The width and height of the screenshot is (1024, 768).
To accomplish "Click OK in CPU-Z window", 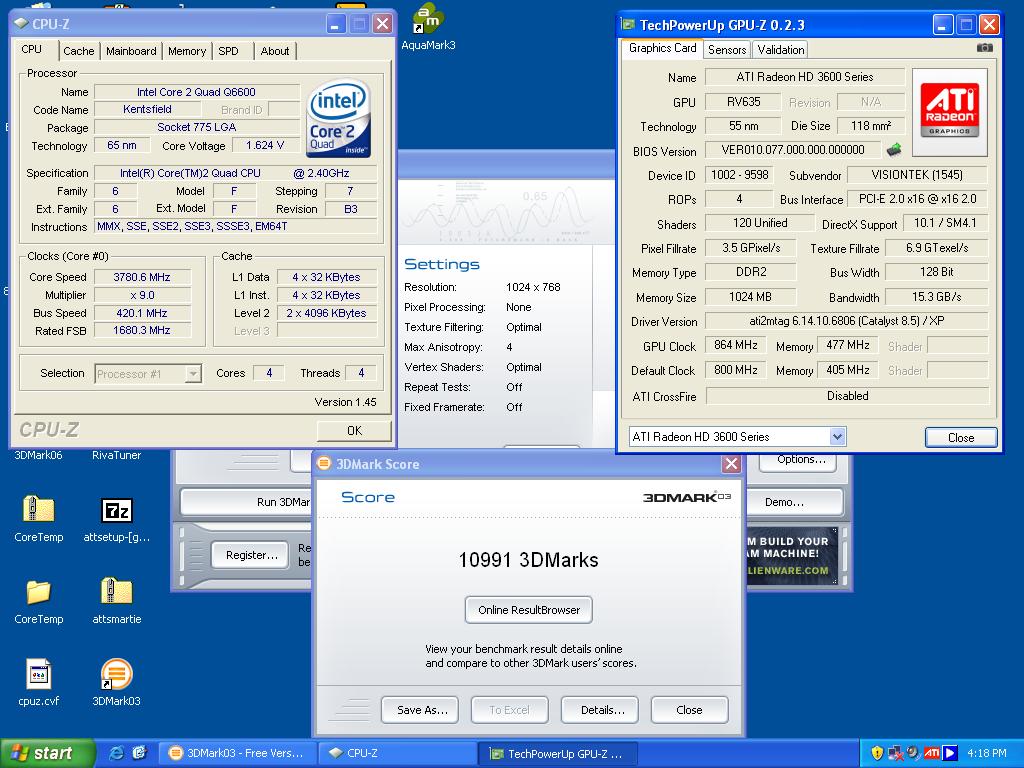I will [x=354, y=430].
